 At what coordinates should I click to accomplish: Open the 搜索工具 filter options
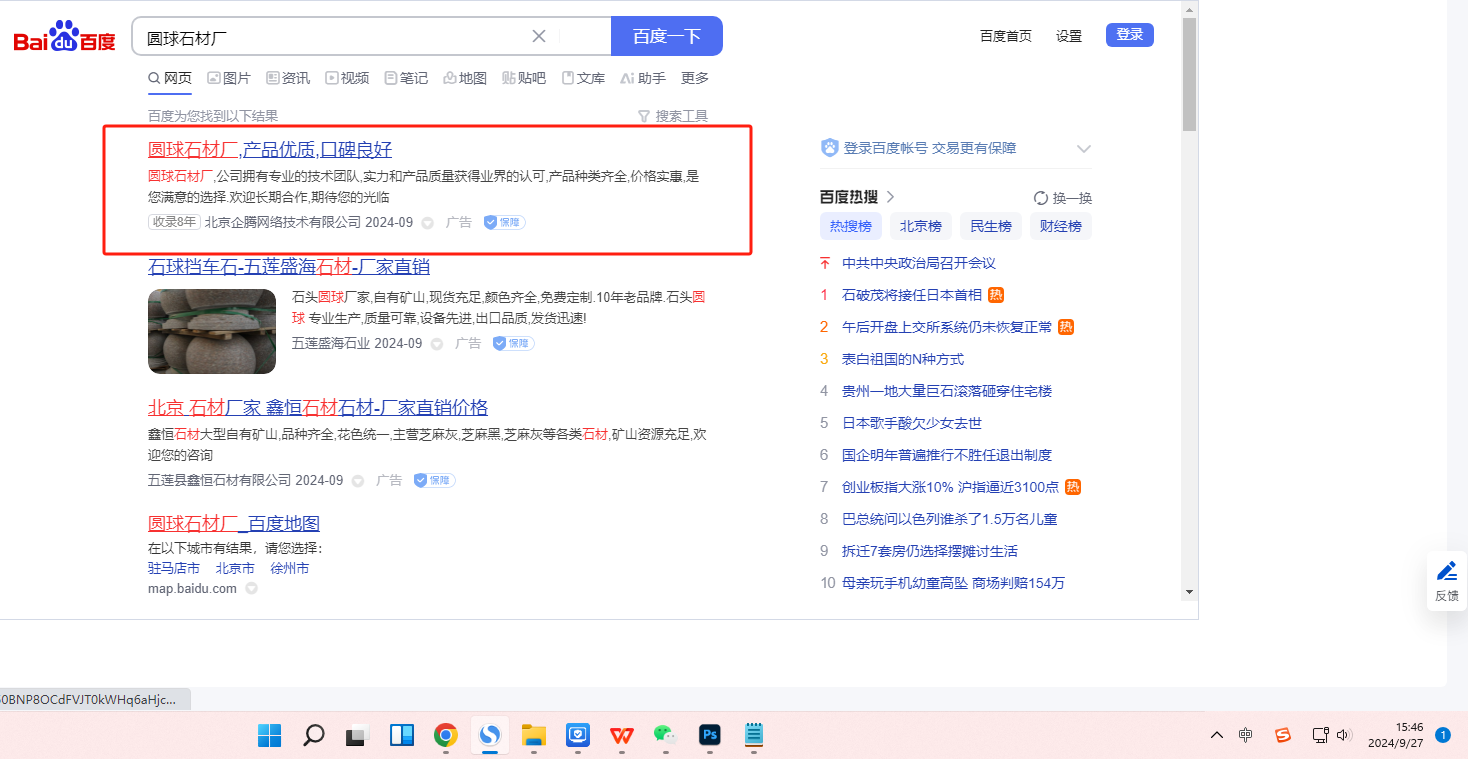coord(672,116)
